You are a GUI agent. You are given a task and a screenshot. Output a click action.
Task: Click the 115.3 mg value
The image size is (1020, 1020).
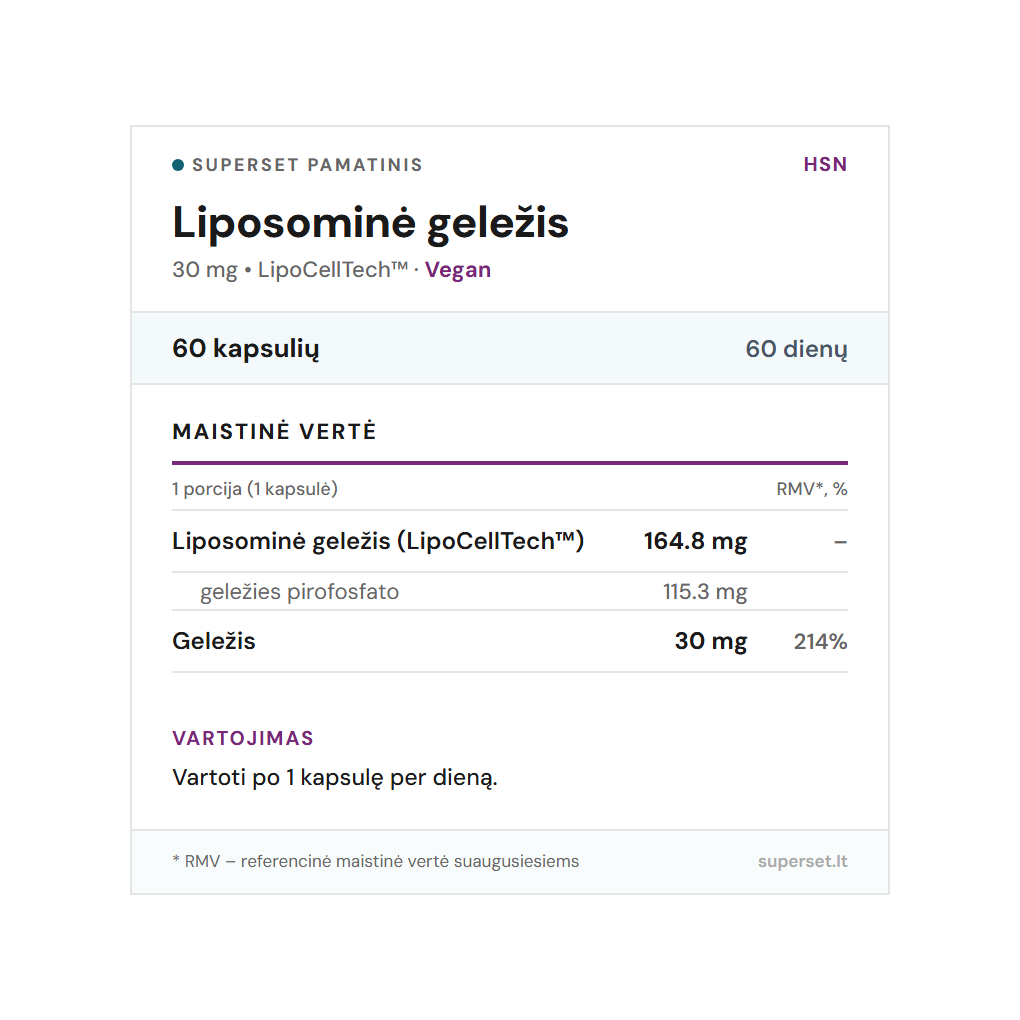pyautogui.click(x=705, y=592)
